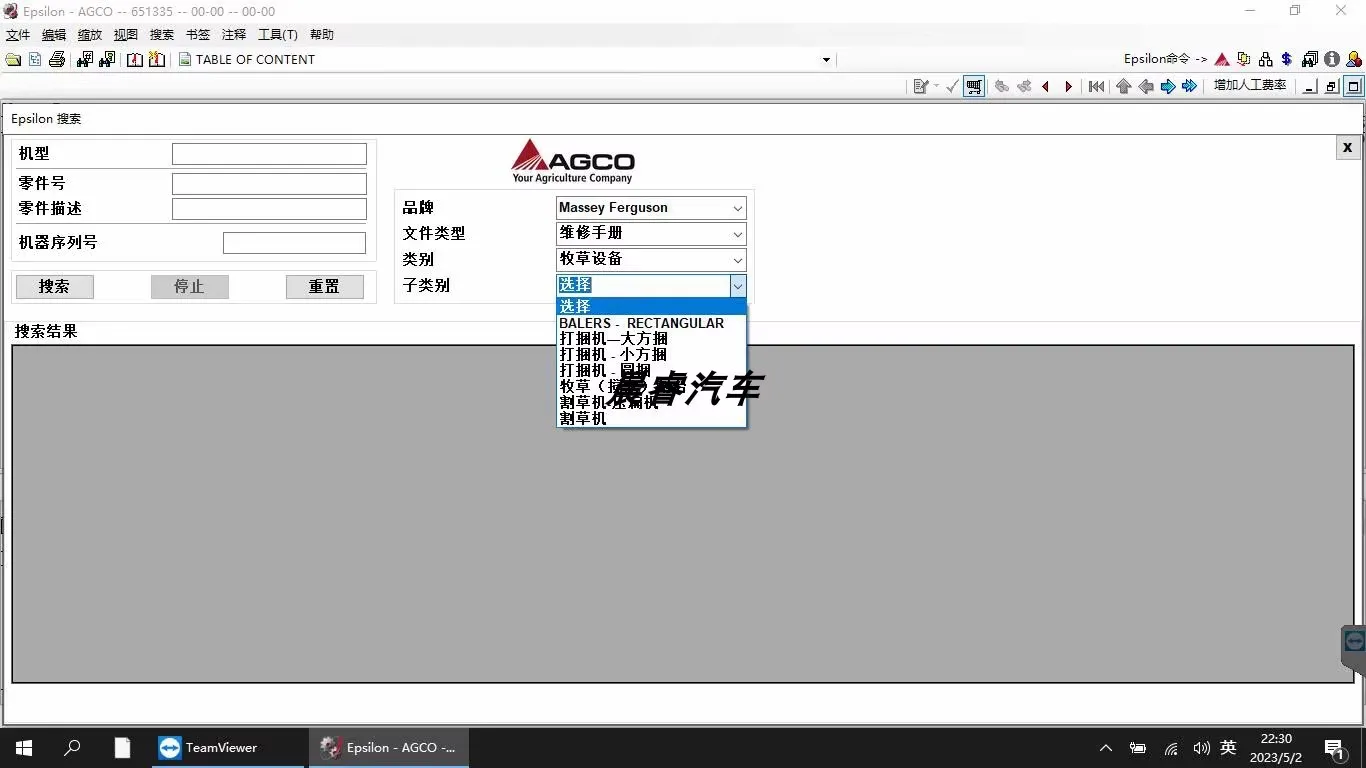
Task: Focus the 零件号 input field
Action: pyautogui.click(x=269, y=184)
